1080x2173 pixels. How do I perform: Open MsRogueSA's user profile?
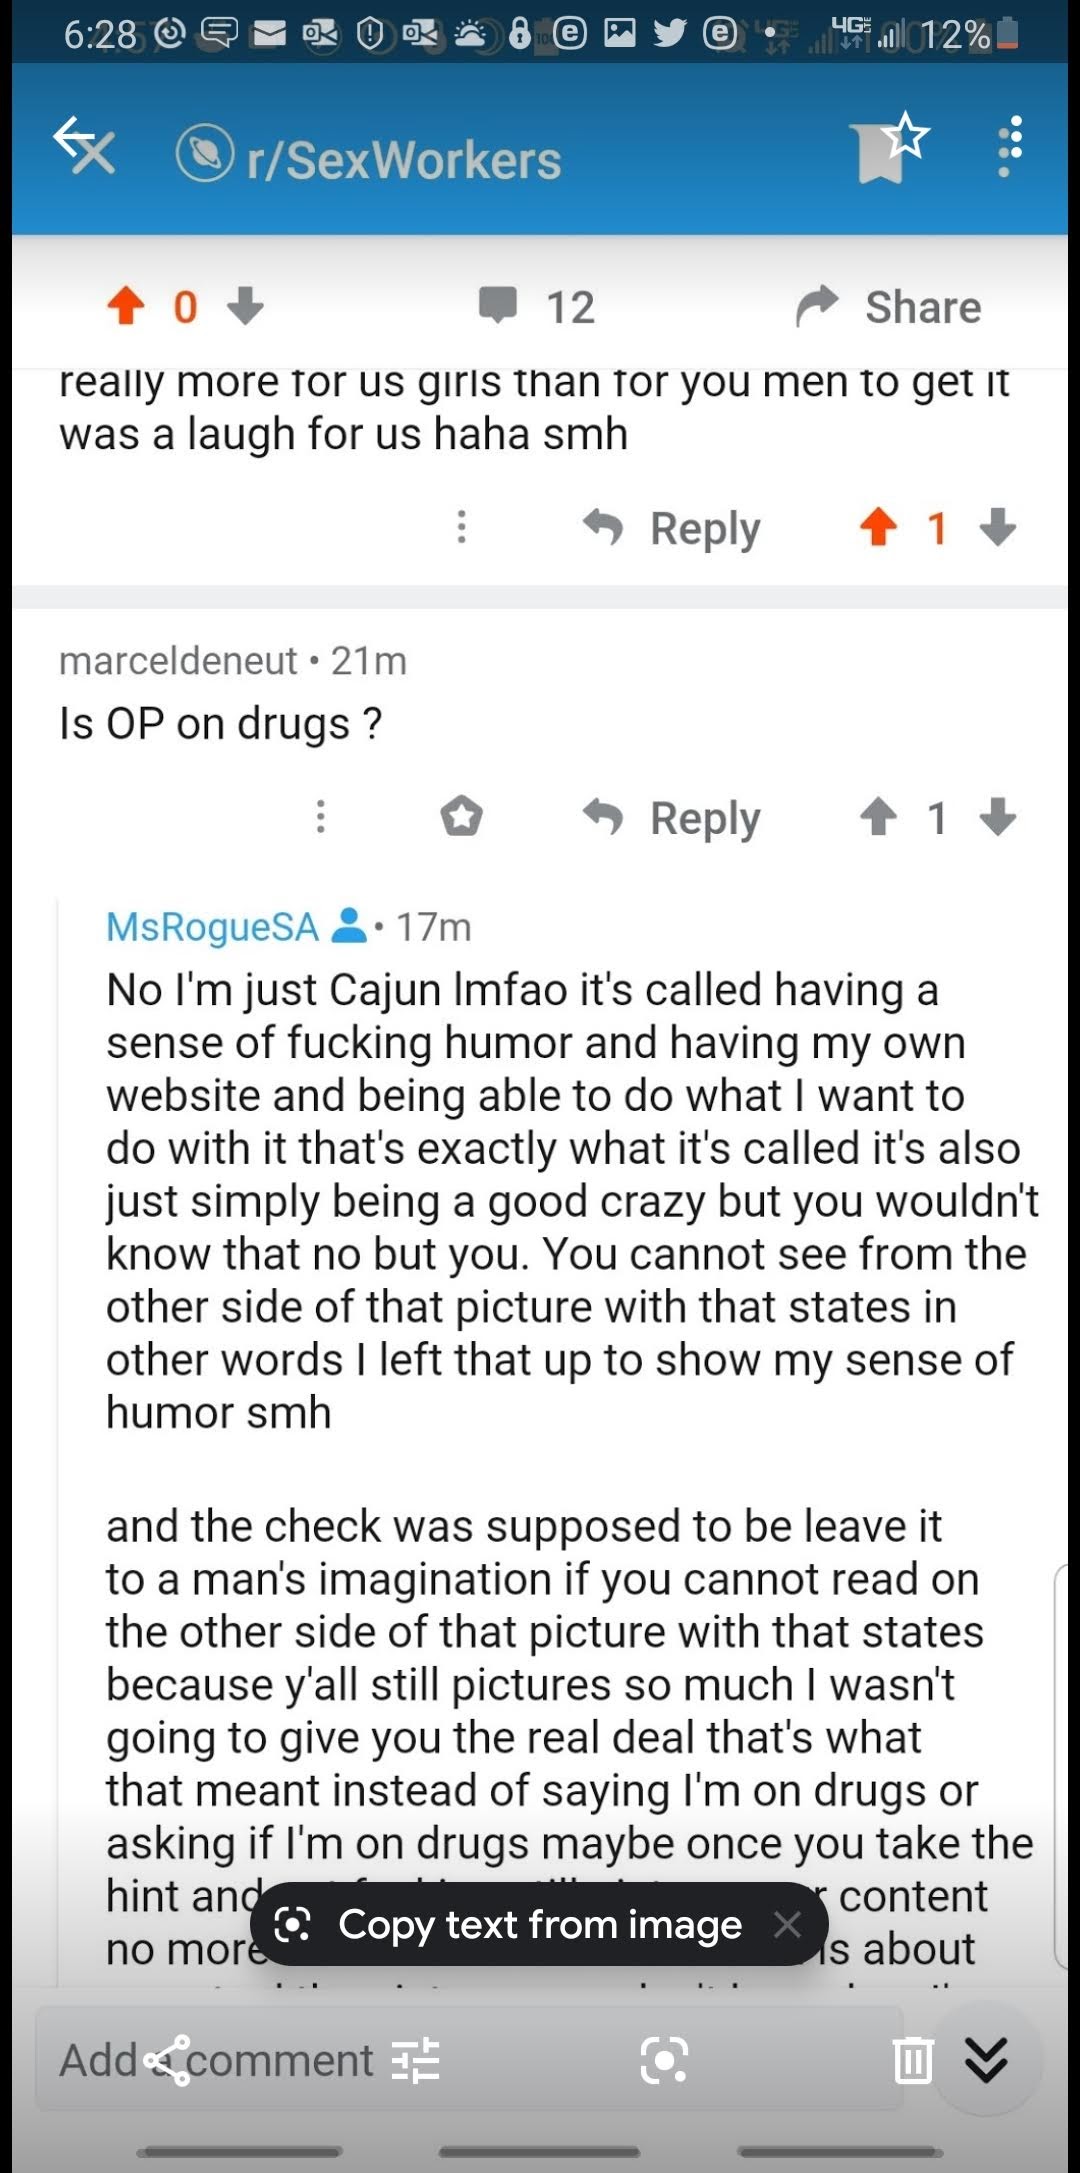point(212,927)
